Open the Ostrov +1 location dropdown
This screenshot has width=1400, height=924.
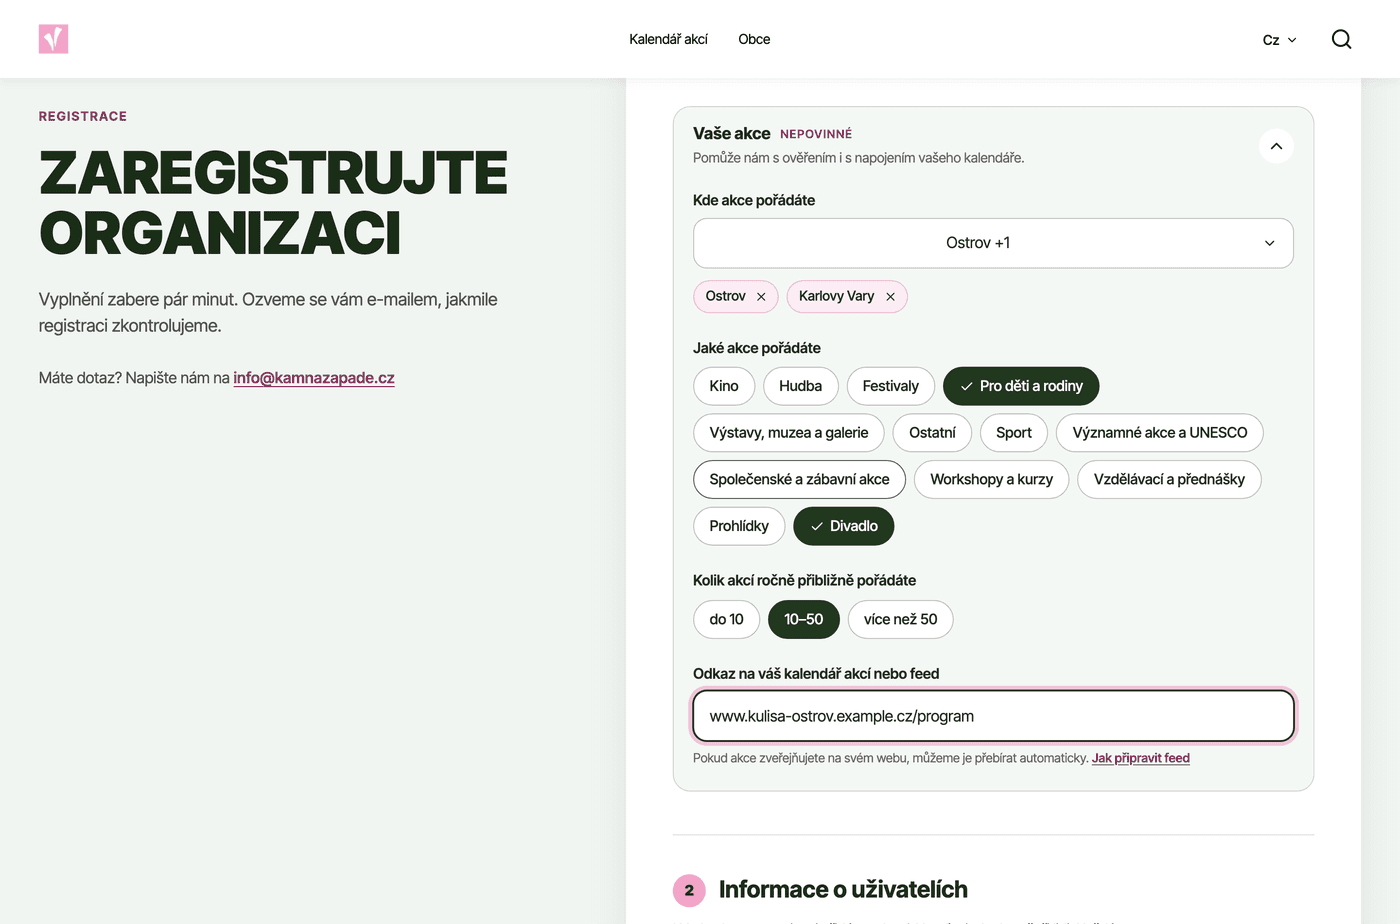(x=993, y=243)
